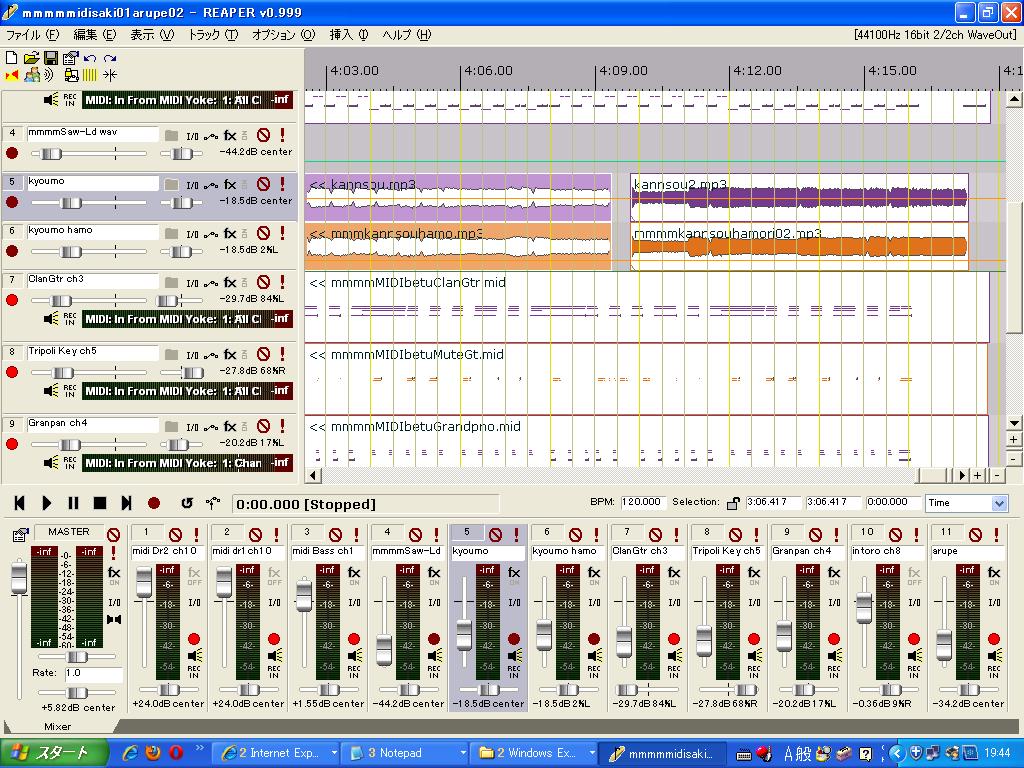Go to project end transport button
Image resolution: width=1024 pixels, height=768 pixels.
(127, 503)
